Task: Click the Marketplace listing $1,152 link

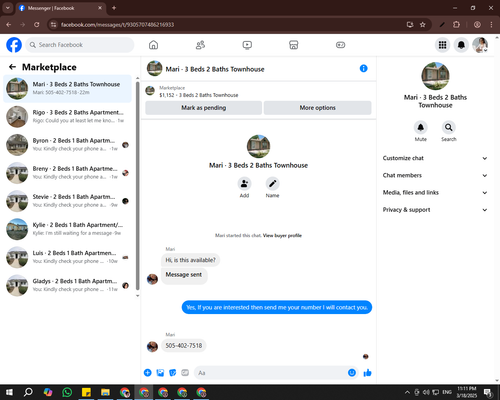Action: (199, 95)
